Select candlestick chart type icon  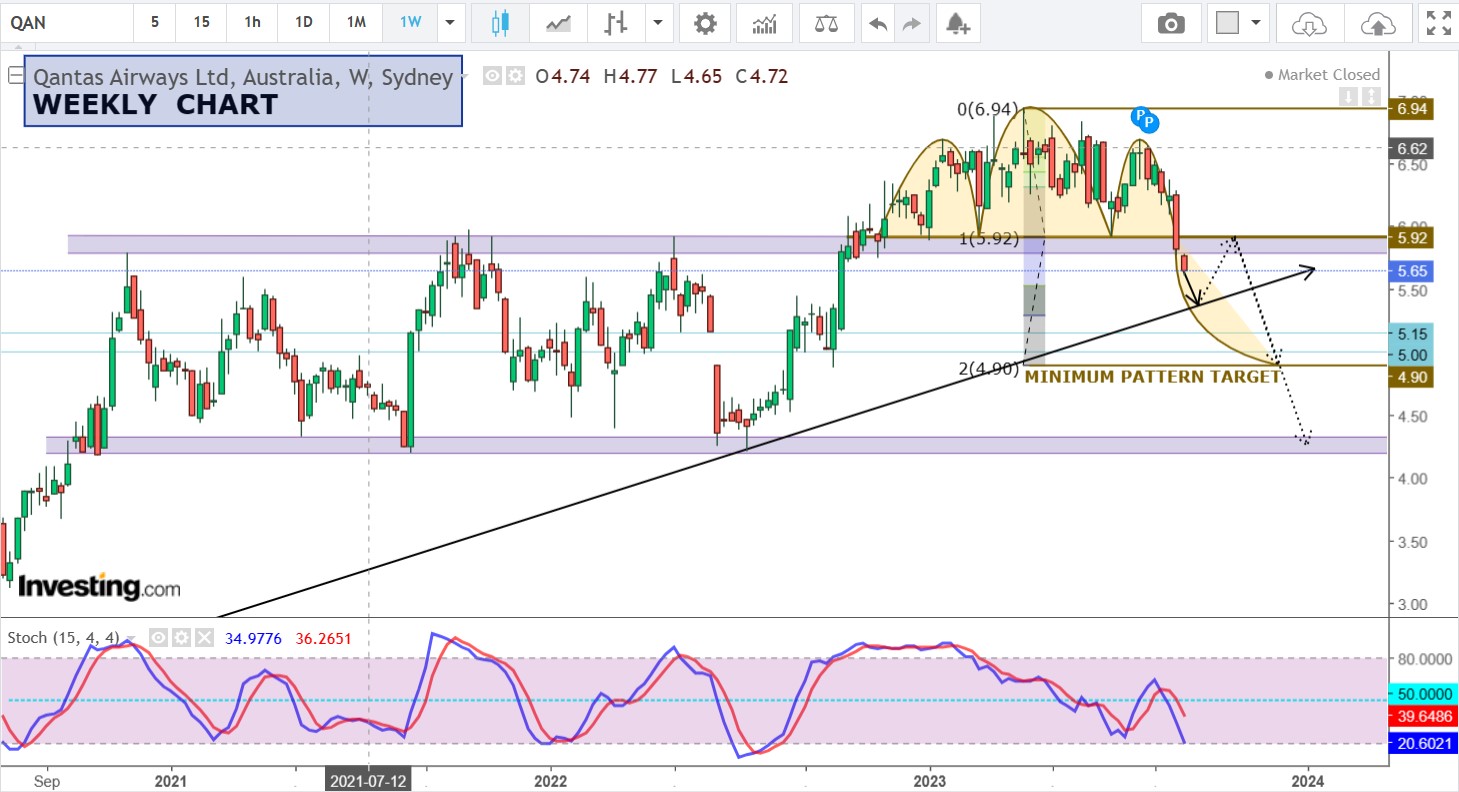point(502,22)
